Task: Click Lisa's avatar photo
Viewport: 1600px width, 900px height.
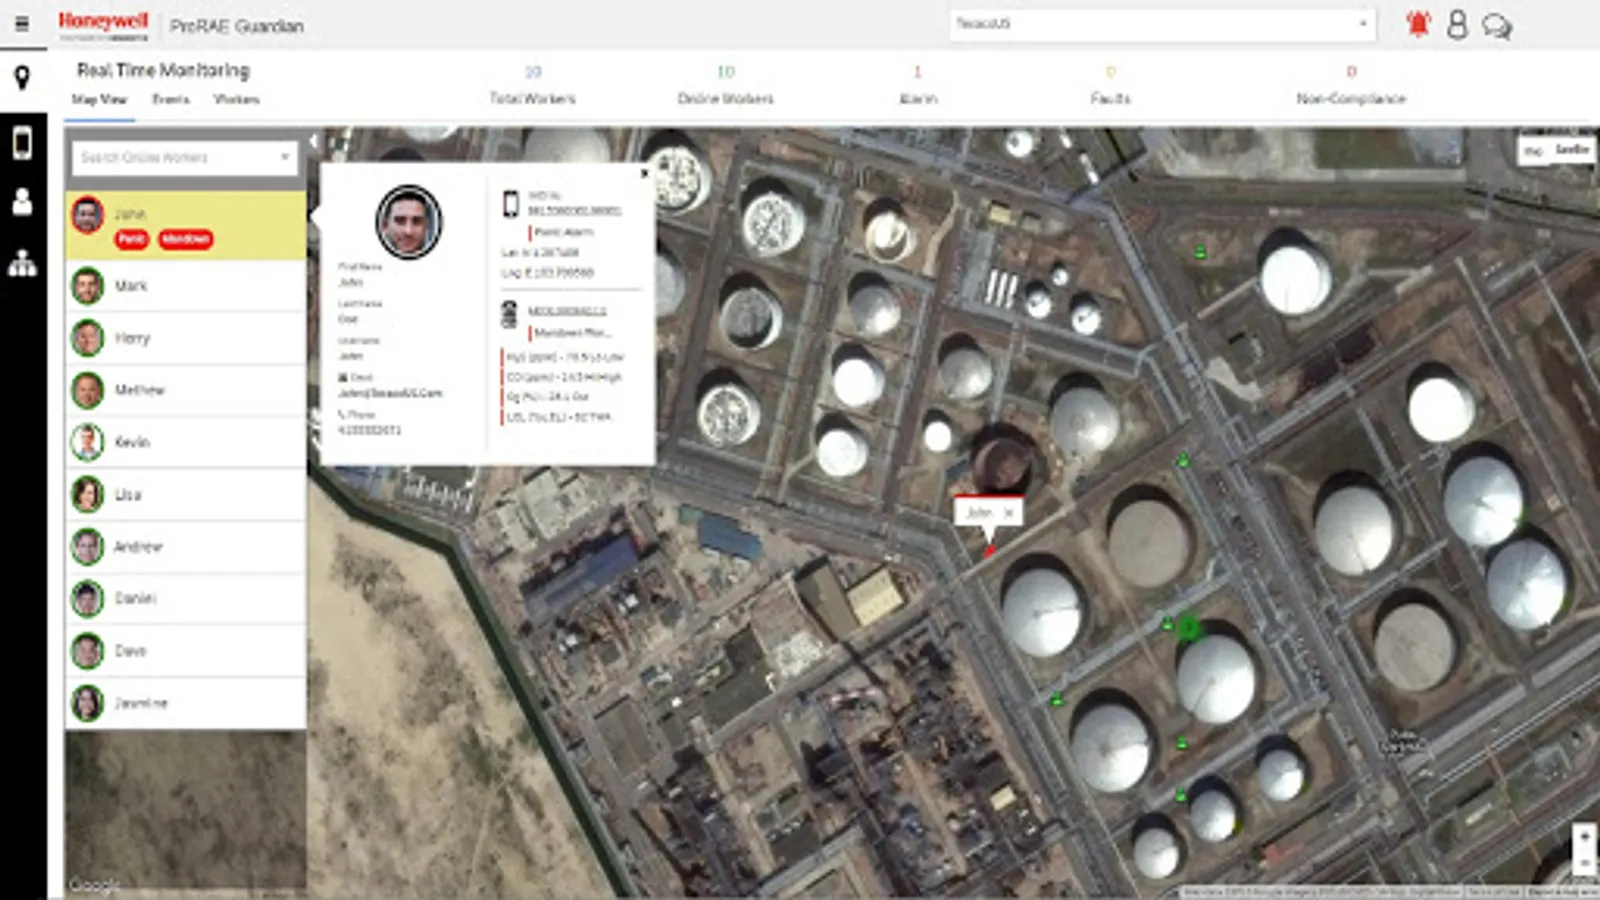Action: [x=88, y=495]
